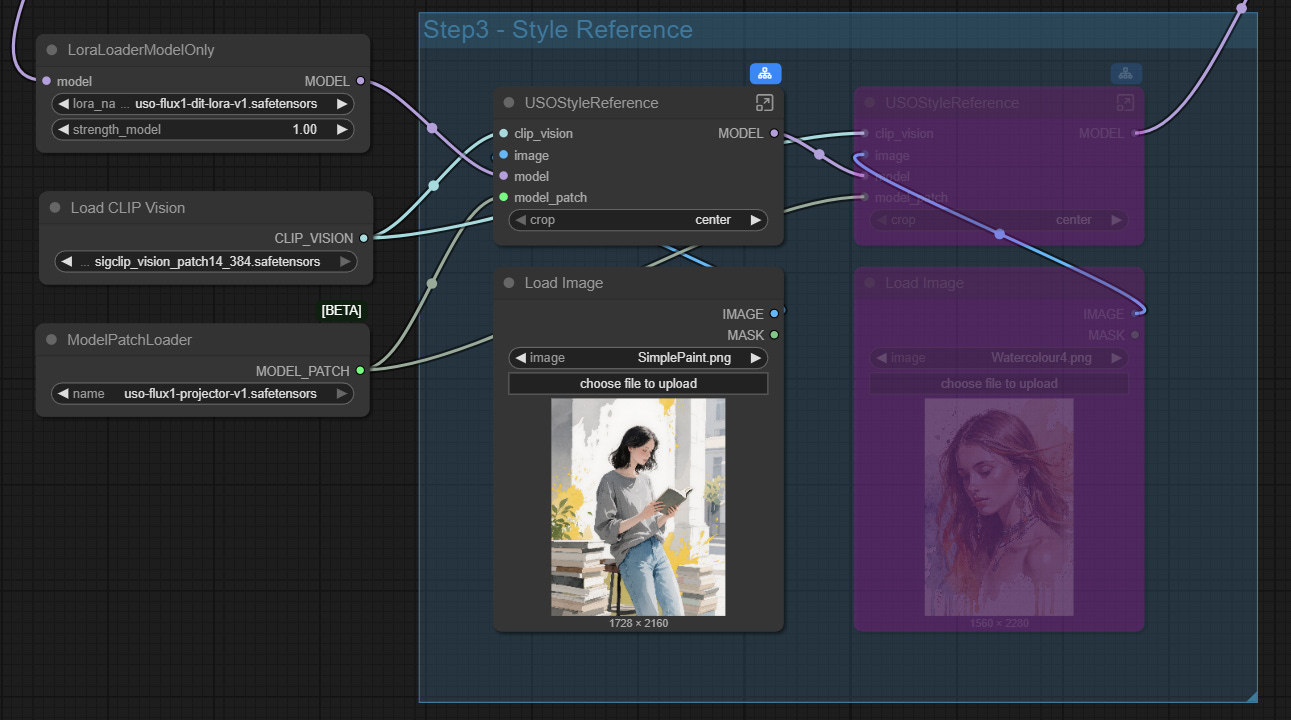The image size is (1291, 720).
Task: Collapse the Load CLIP Vision node via its title dot
Action: [55, 208]
